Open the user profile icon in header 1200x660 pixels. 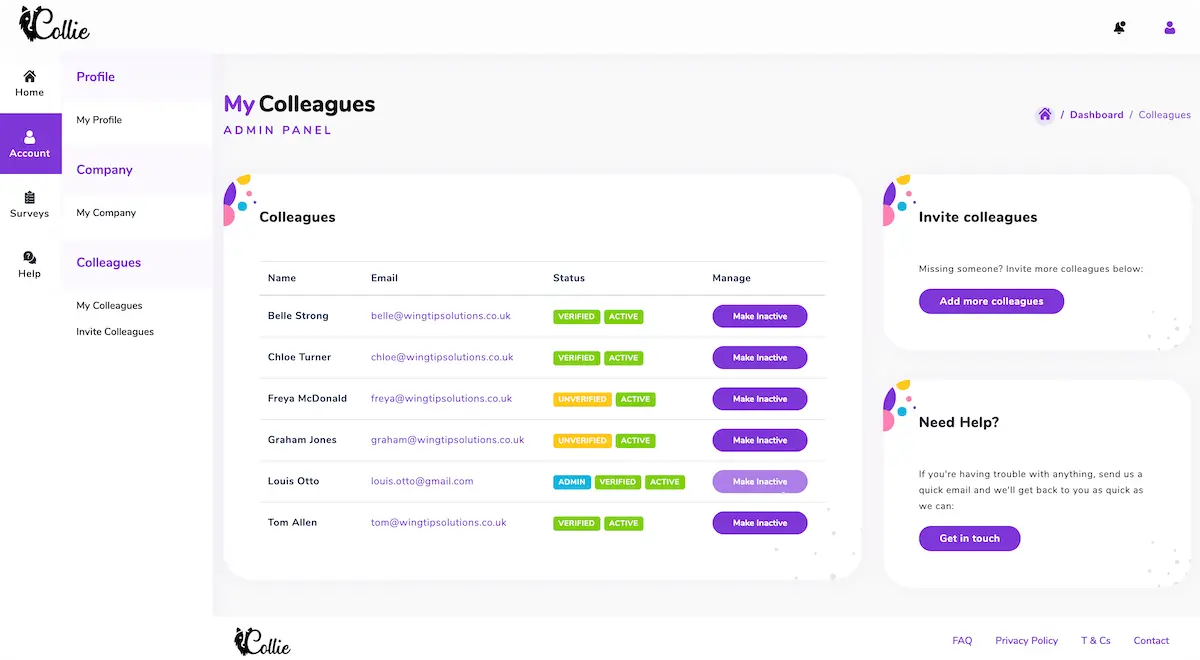tap(1169, 28)
